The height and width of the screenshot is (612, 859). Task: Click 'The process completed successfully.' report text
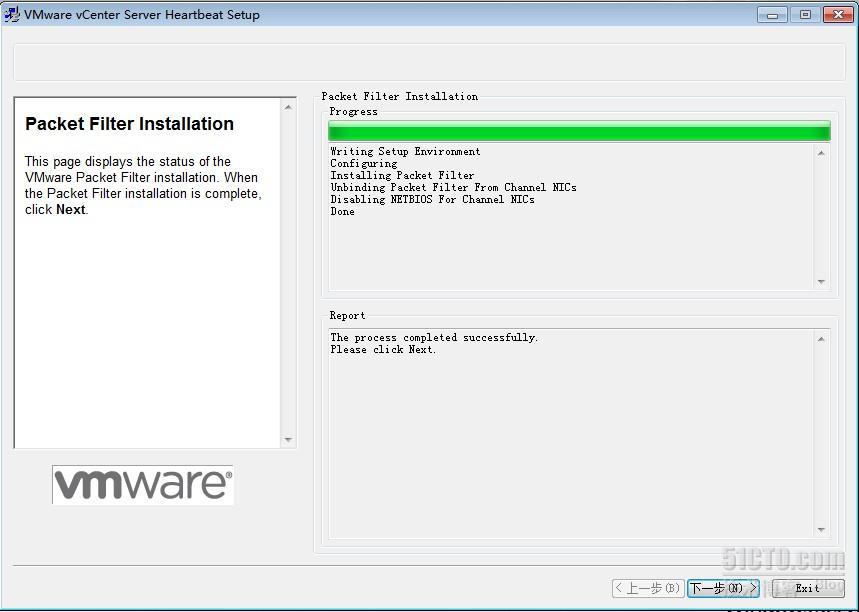pyautogui.click(x=434, y=338)
